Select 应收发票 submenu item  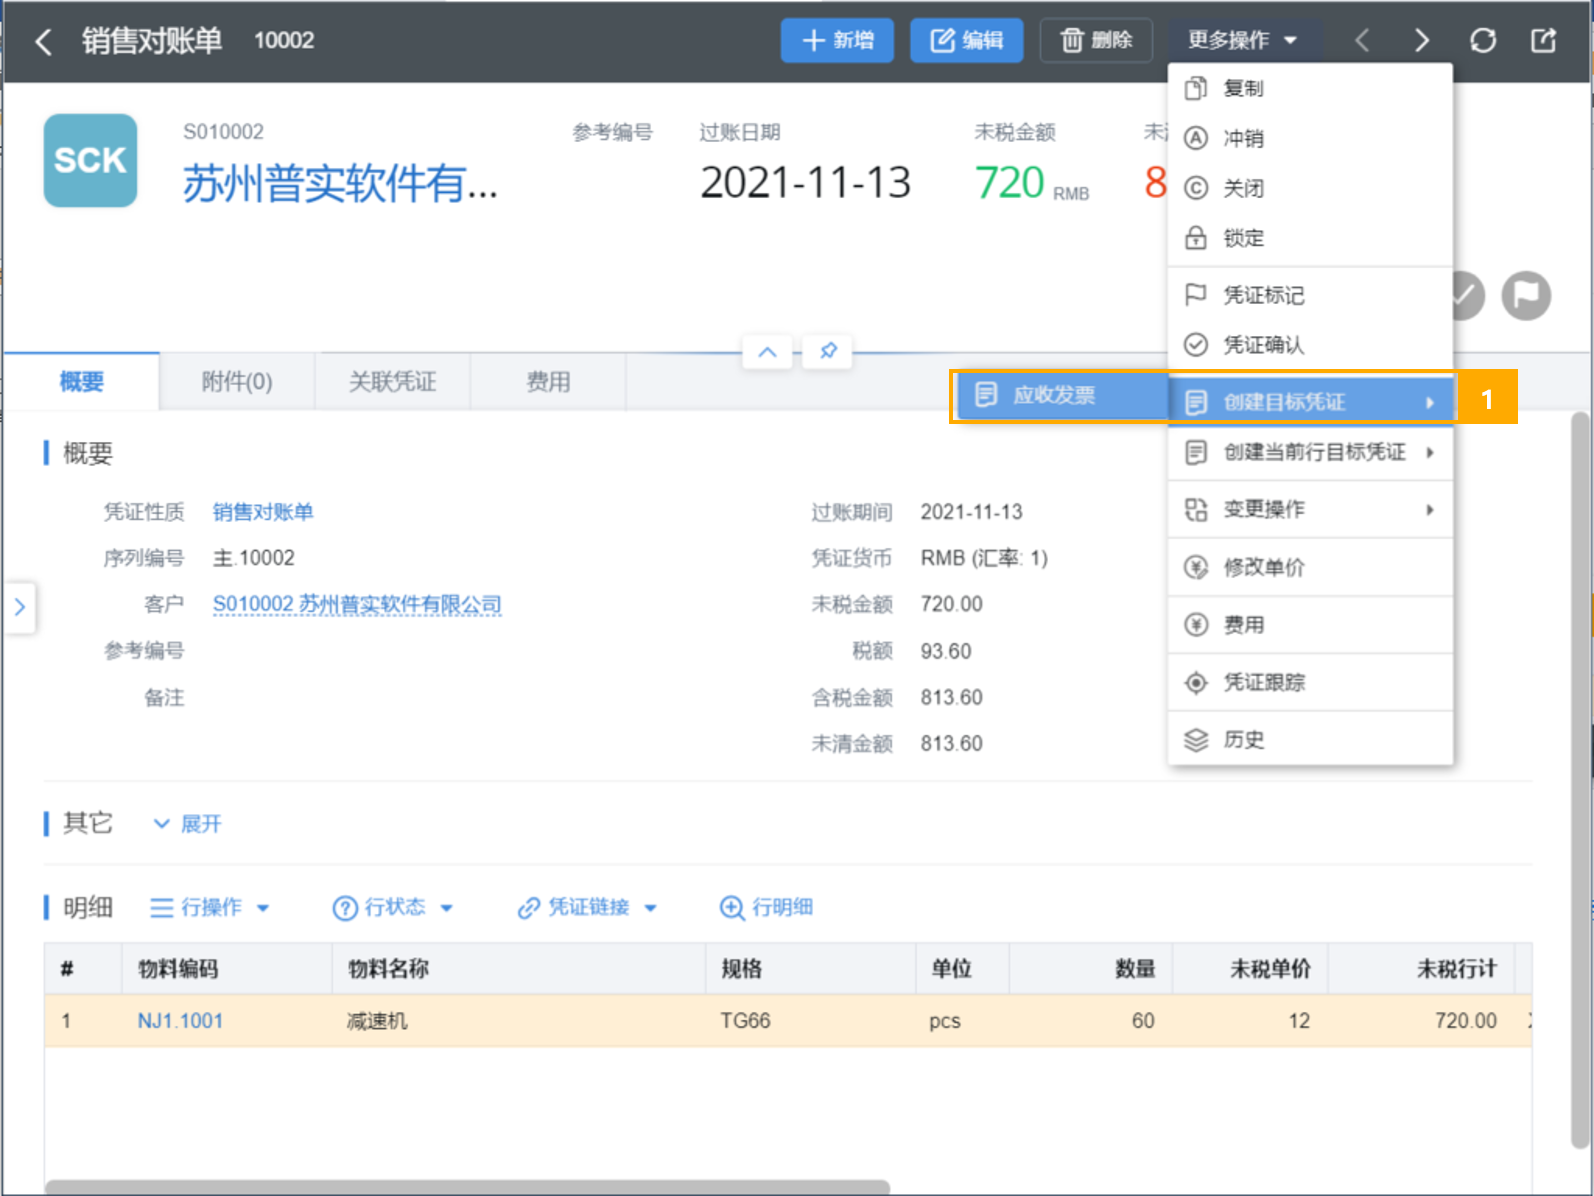coord(1062,395)
